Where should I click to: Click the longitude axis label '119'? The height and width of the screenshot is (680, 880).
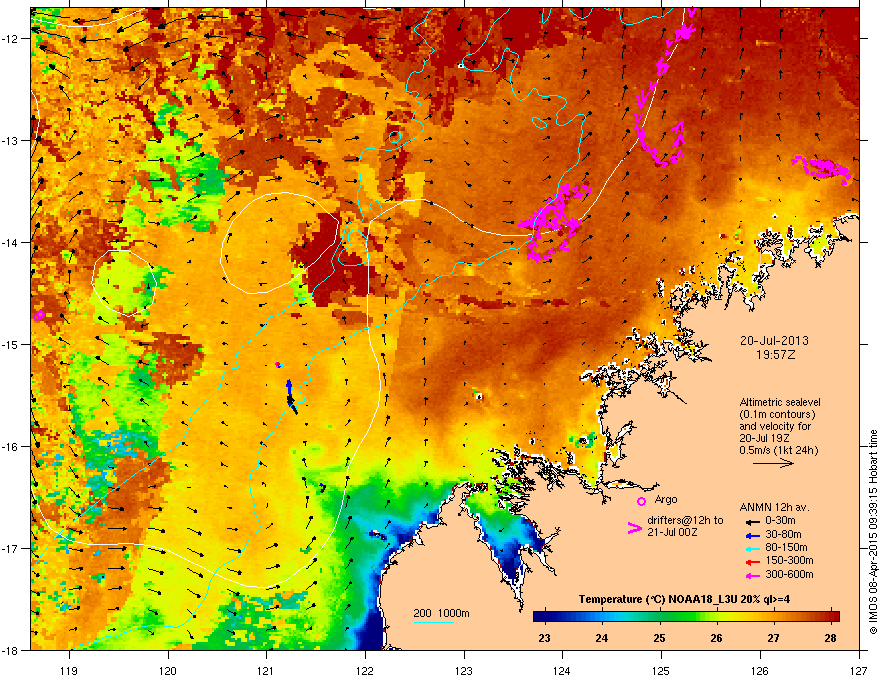(x=69, y=671)
